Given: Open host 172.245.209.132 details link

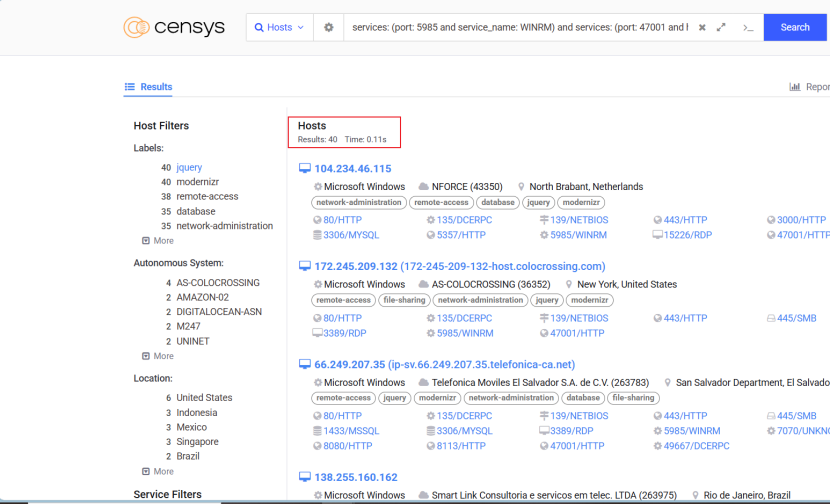Looking at the screenshot, I should [x=459, y=267].
